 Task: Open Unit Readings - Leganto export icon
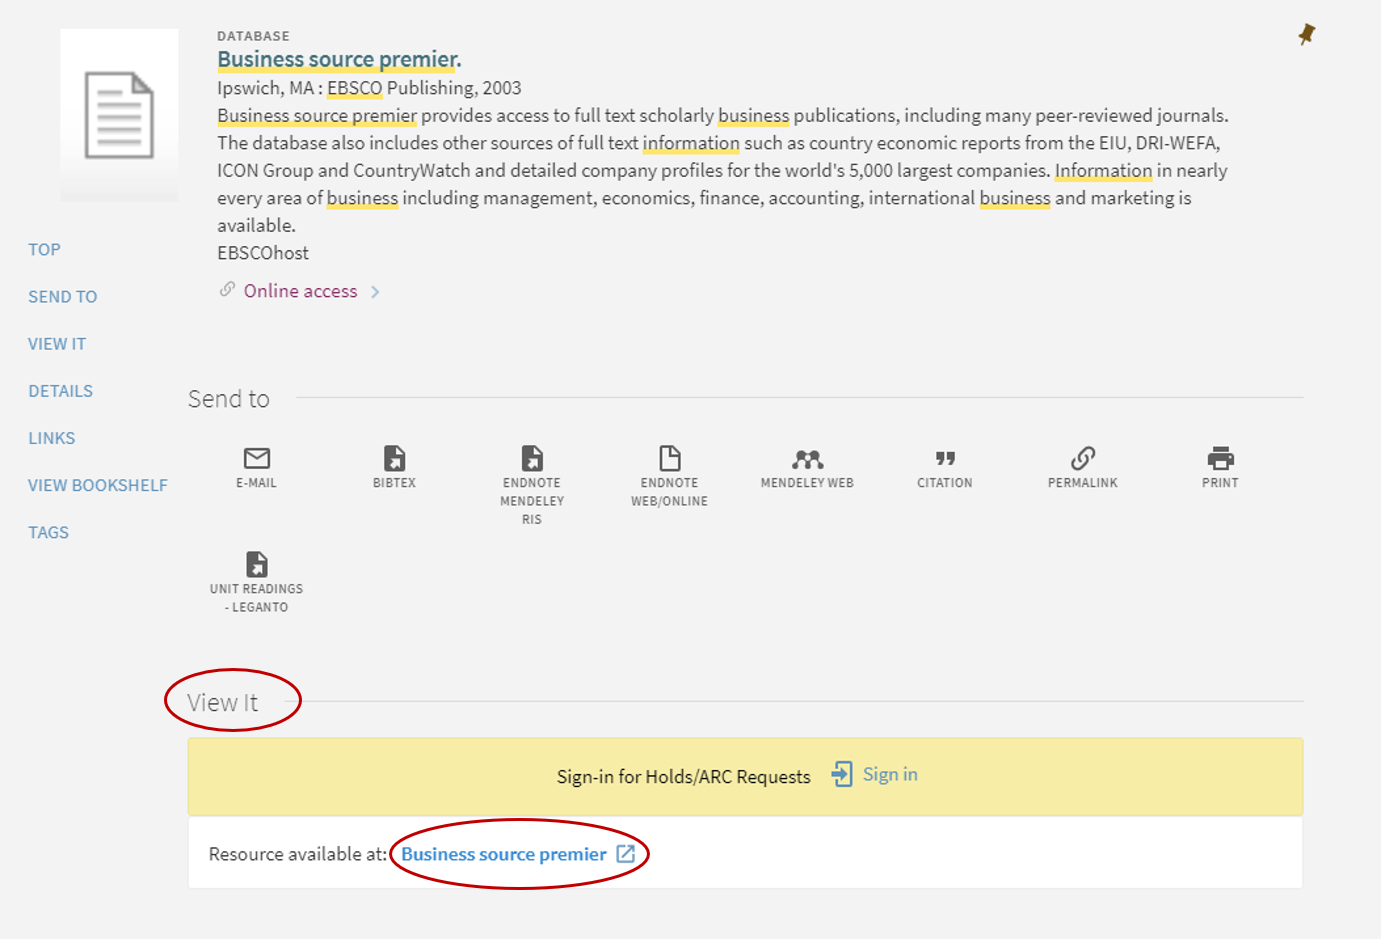coord(256,563)
